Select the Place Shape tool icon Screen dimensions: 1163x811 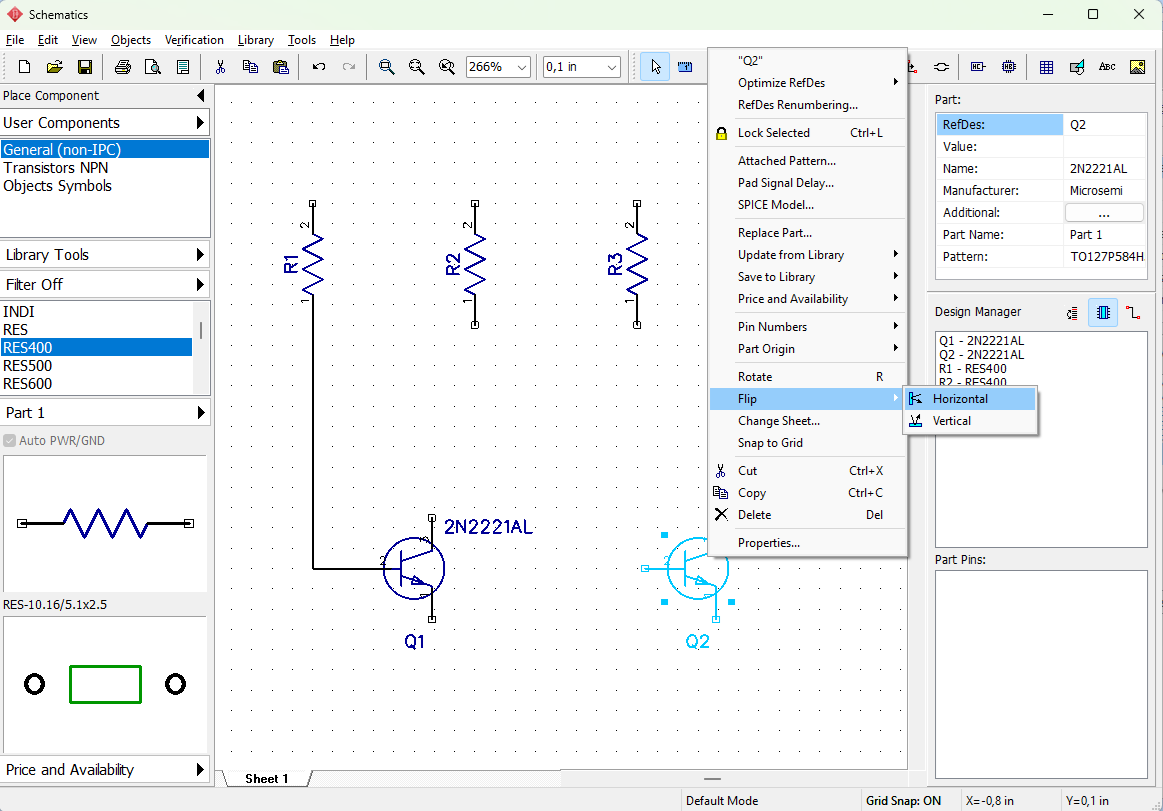pos(1077,67)
